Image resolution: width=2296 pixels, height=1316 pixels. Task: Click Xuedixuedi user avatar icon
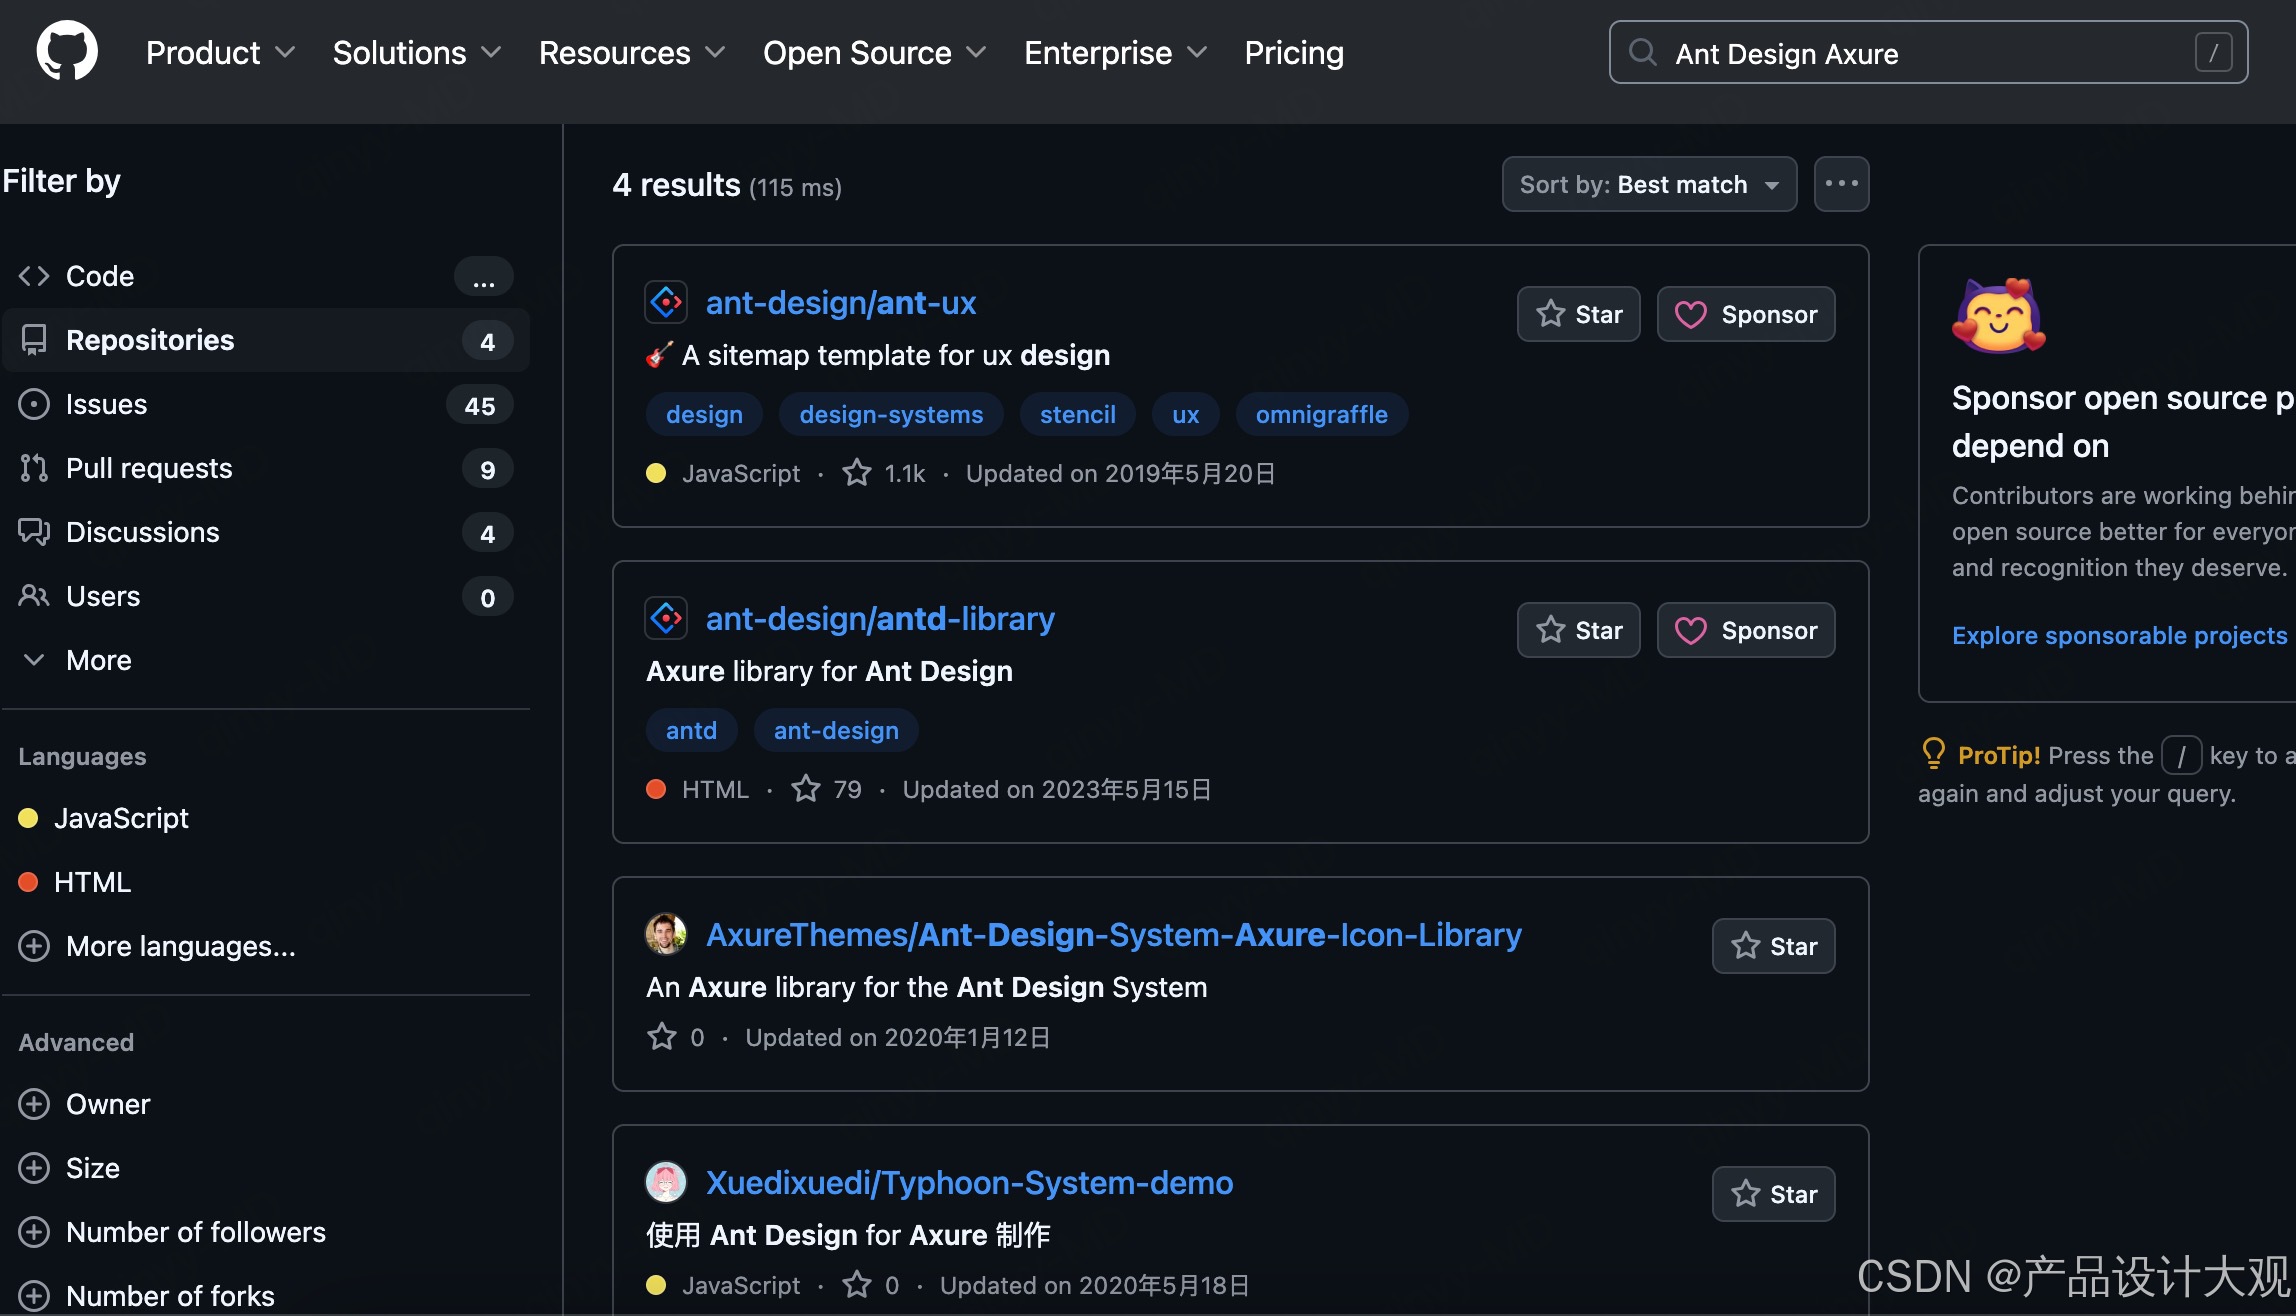666,1182
